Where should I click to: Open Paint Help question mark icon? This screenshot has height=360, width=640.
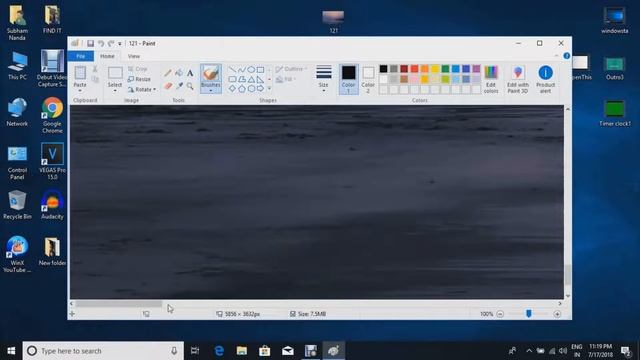(567, 56)
